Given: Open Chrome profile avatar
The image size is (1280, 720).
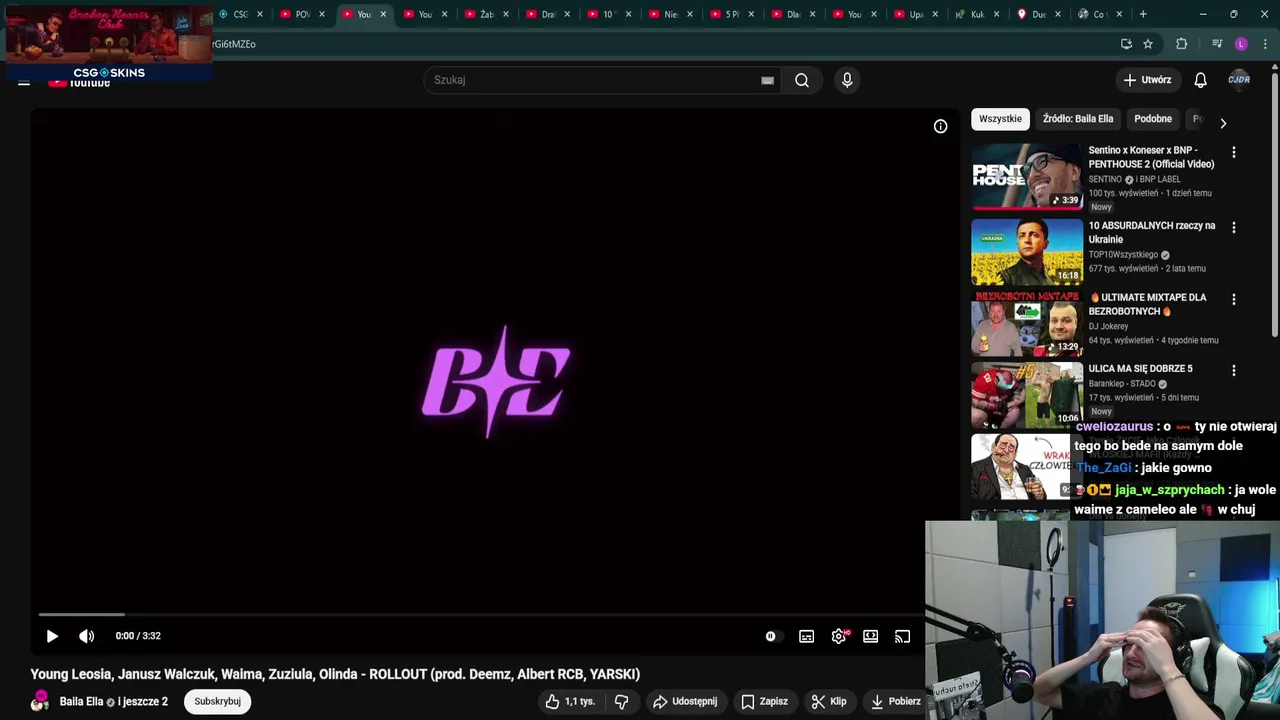Looking at the screenshot, I should [1241, 44].
